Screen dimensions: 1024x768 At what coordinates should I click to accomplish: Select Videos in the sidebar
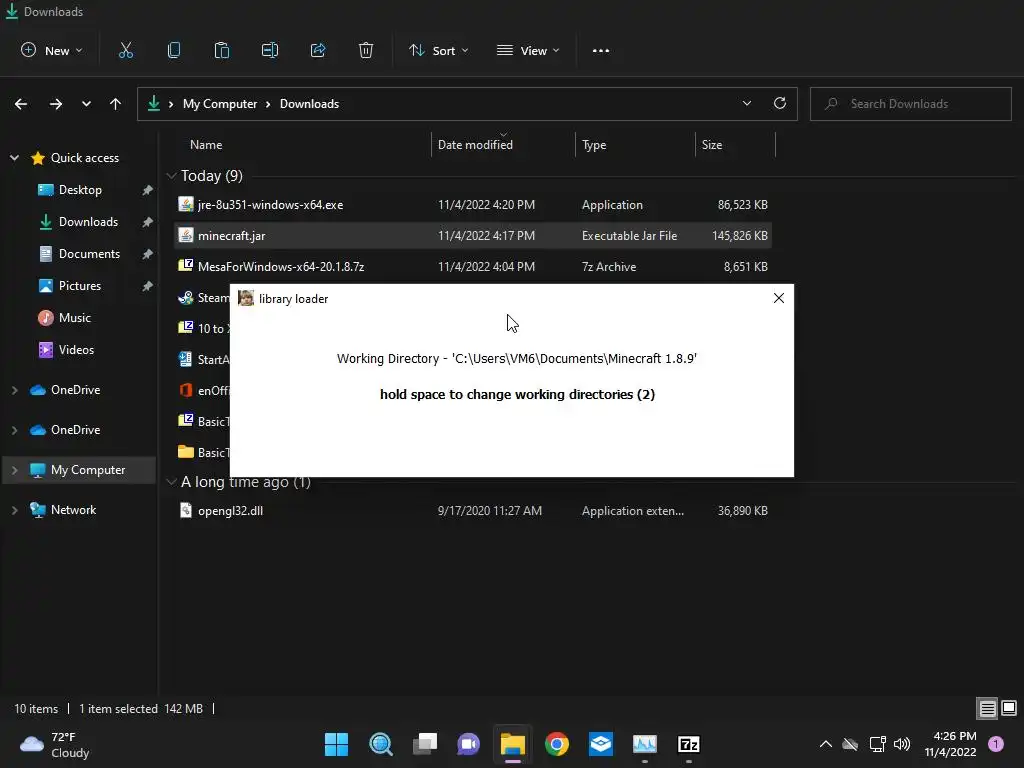pyautogui.click(x=76, y=350)
